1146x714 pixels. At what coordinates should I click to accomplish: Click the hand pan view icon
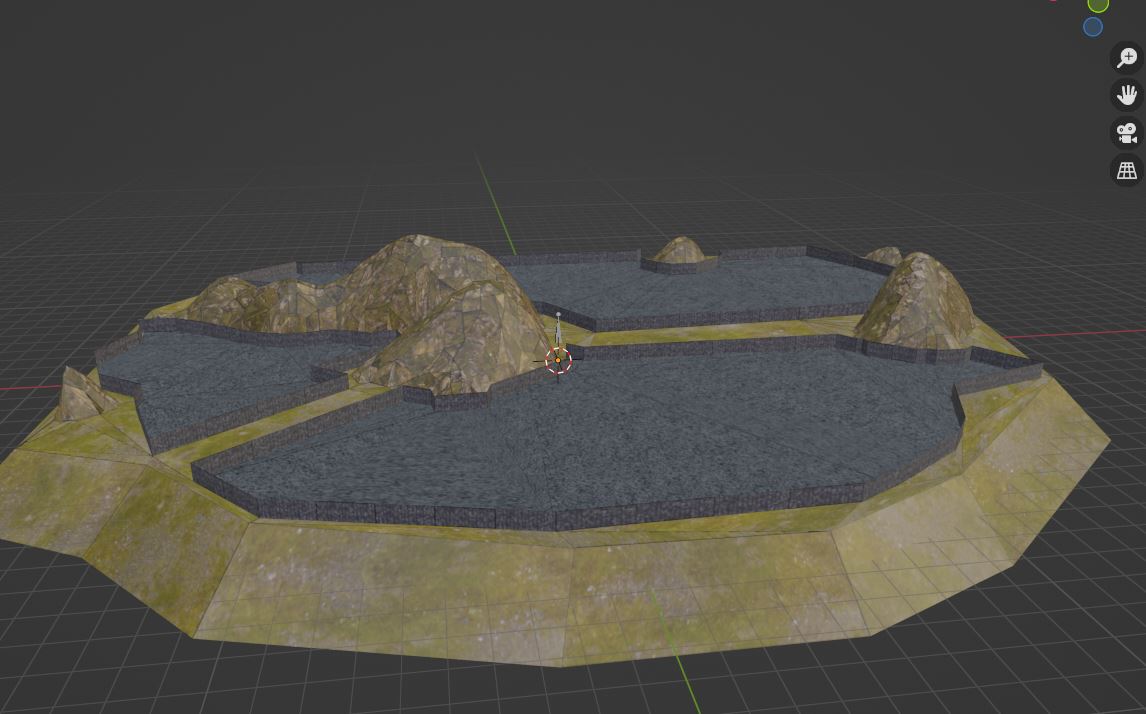point(1126,95)
